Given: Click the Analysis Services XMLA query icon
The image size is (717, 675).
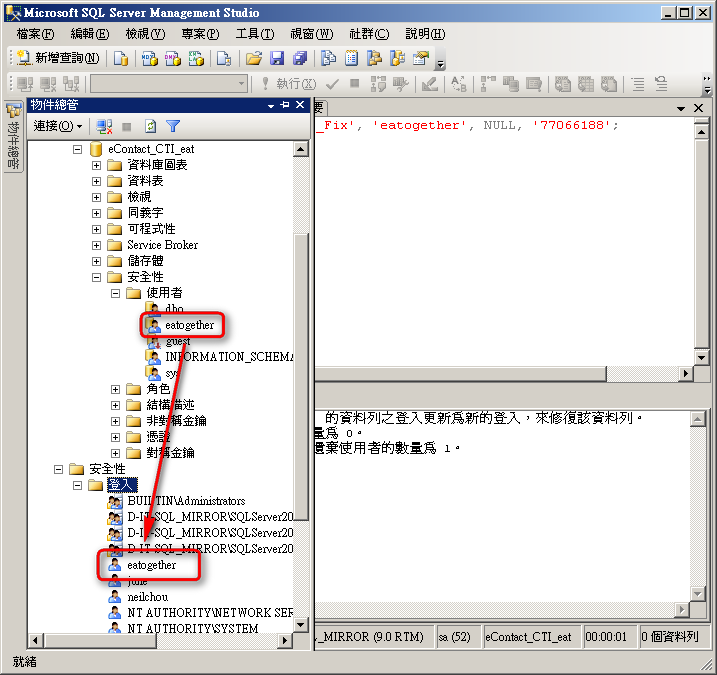Looking at the screenshot, I should click(x=196, y=59).
